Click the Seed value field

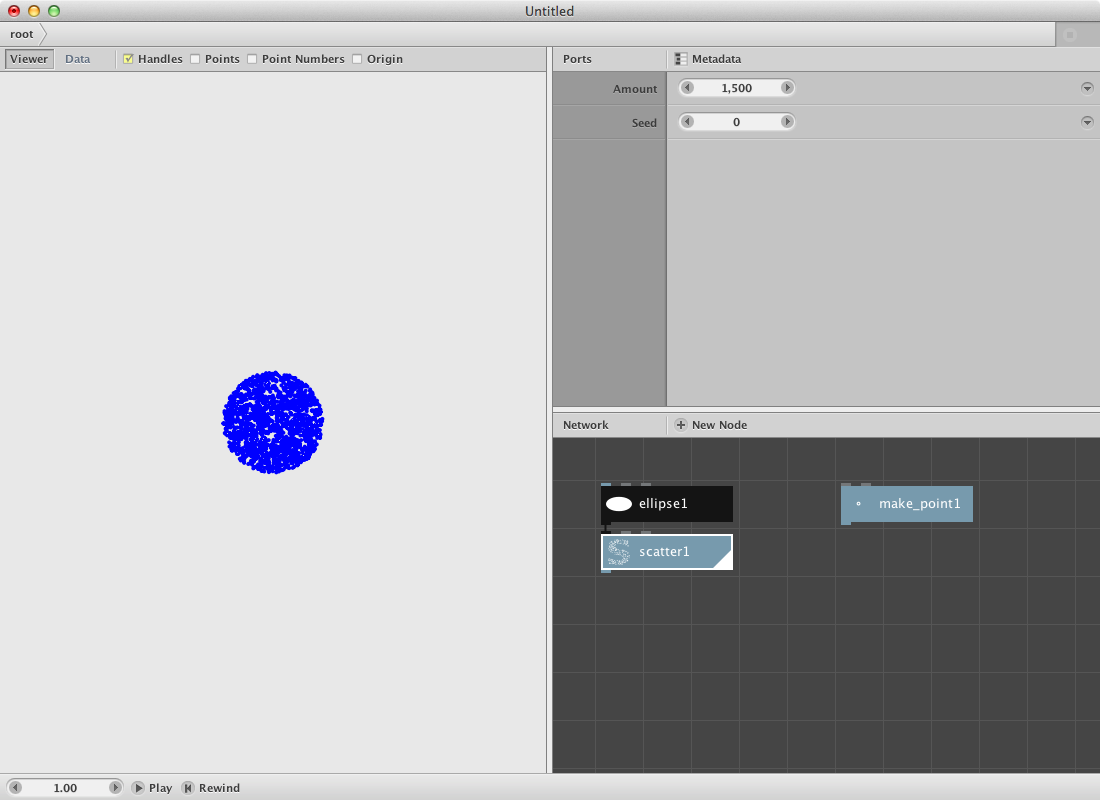737,122
